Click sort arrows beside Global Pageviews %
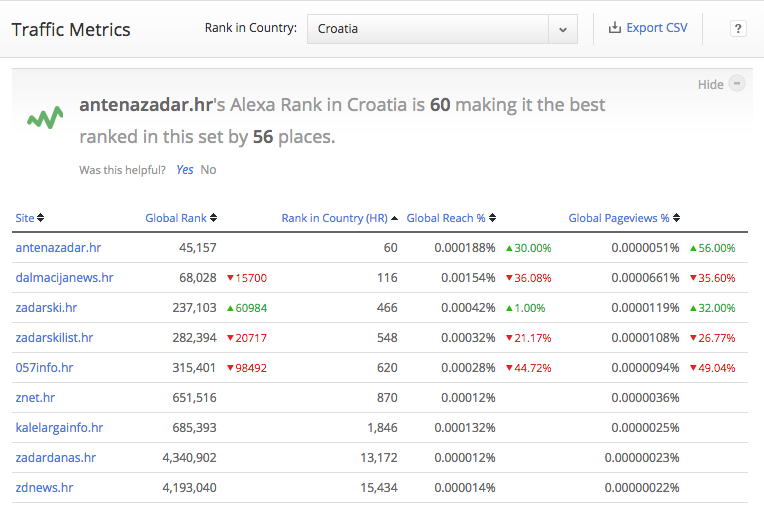 pos(676,218)
